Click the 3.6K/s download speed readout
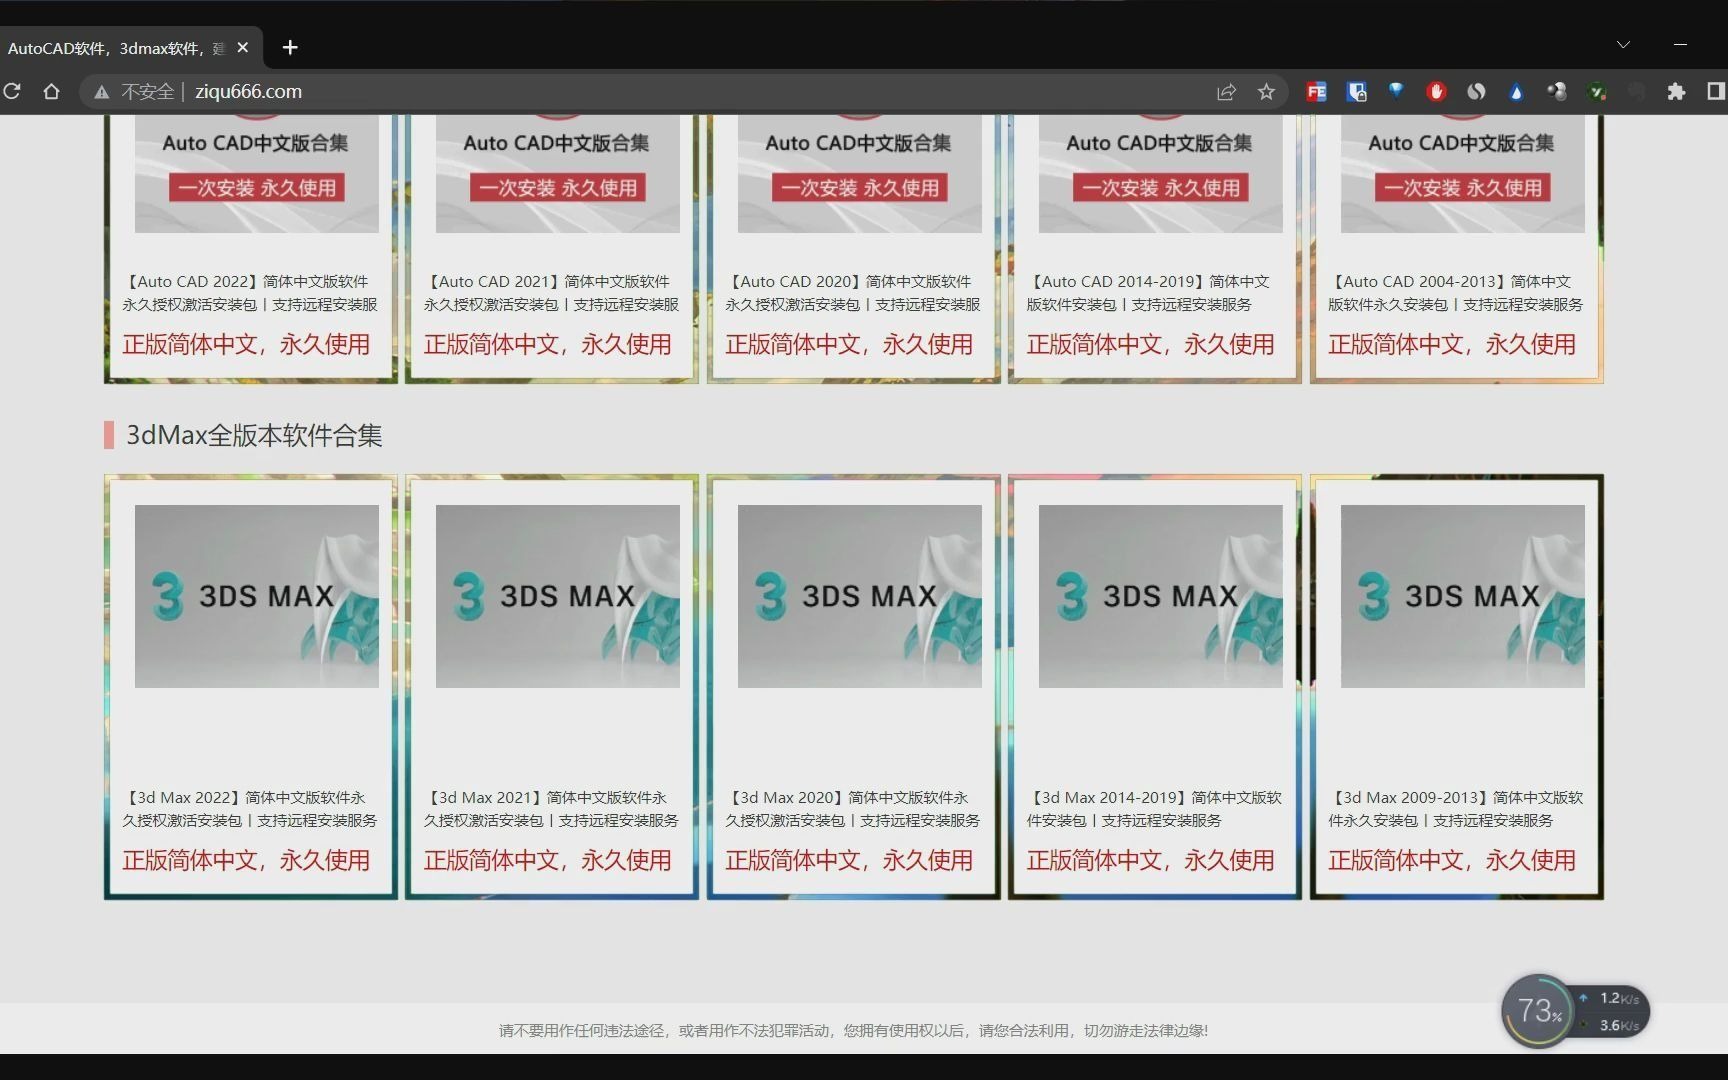Image resolution: width=1728 pixels, height=1080 pixels. click(1619, 1025)
